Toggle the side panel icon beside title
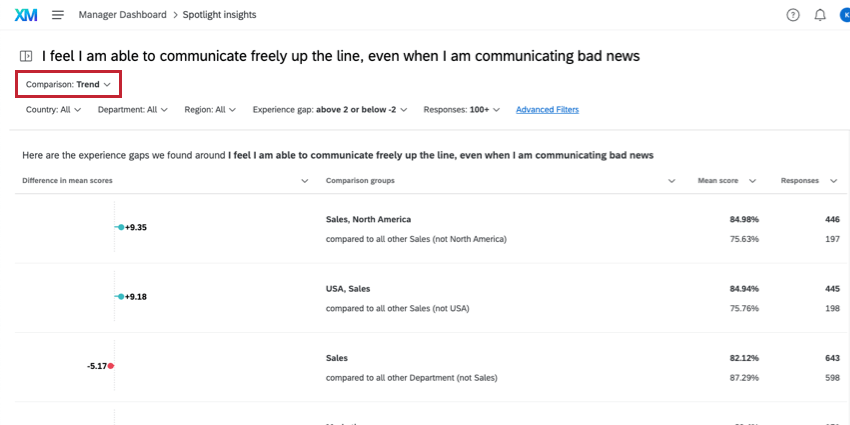The image size is (850, 425). [26, 57]
